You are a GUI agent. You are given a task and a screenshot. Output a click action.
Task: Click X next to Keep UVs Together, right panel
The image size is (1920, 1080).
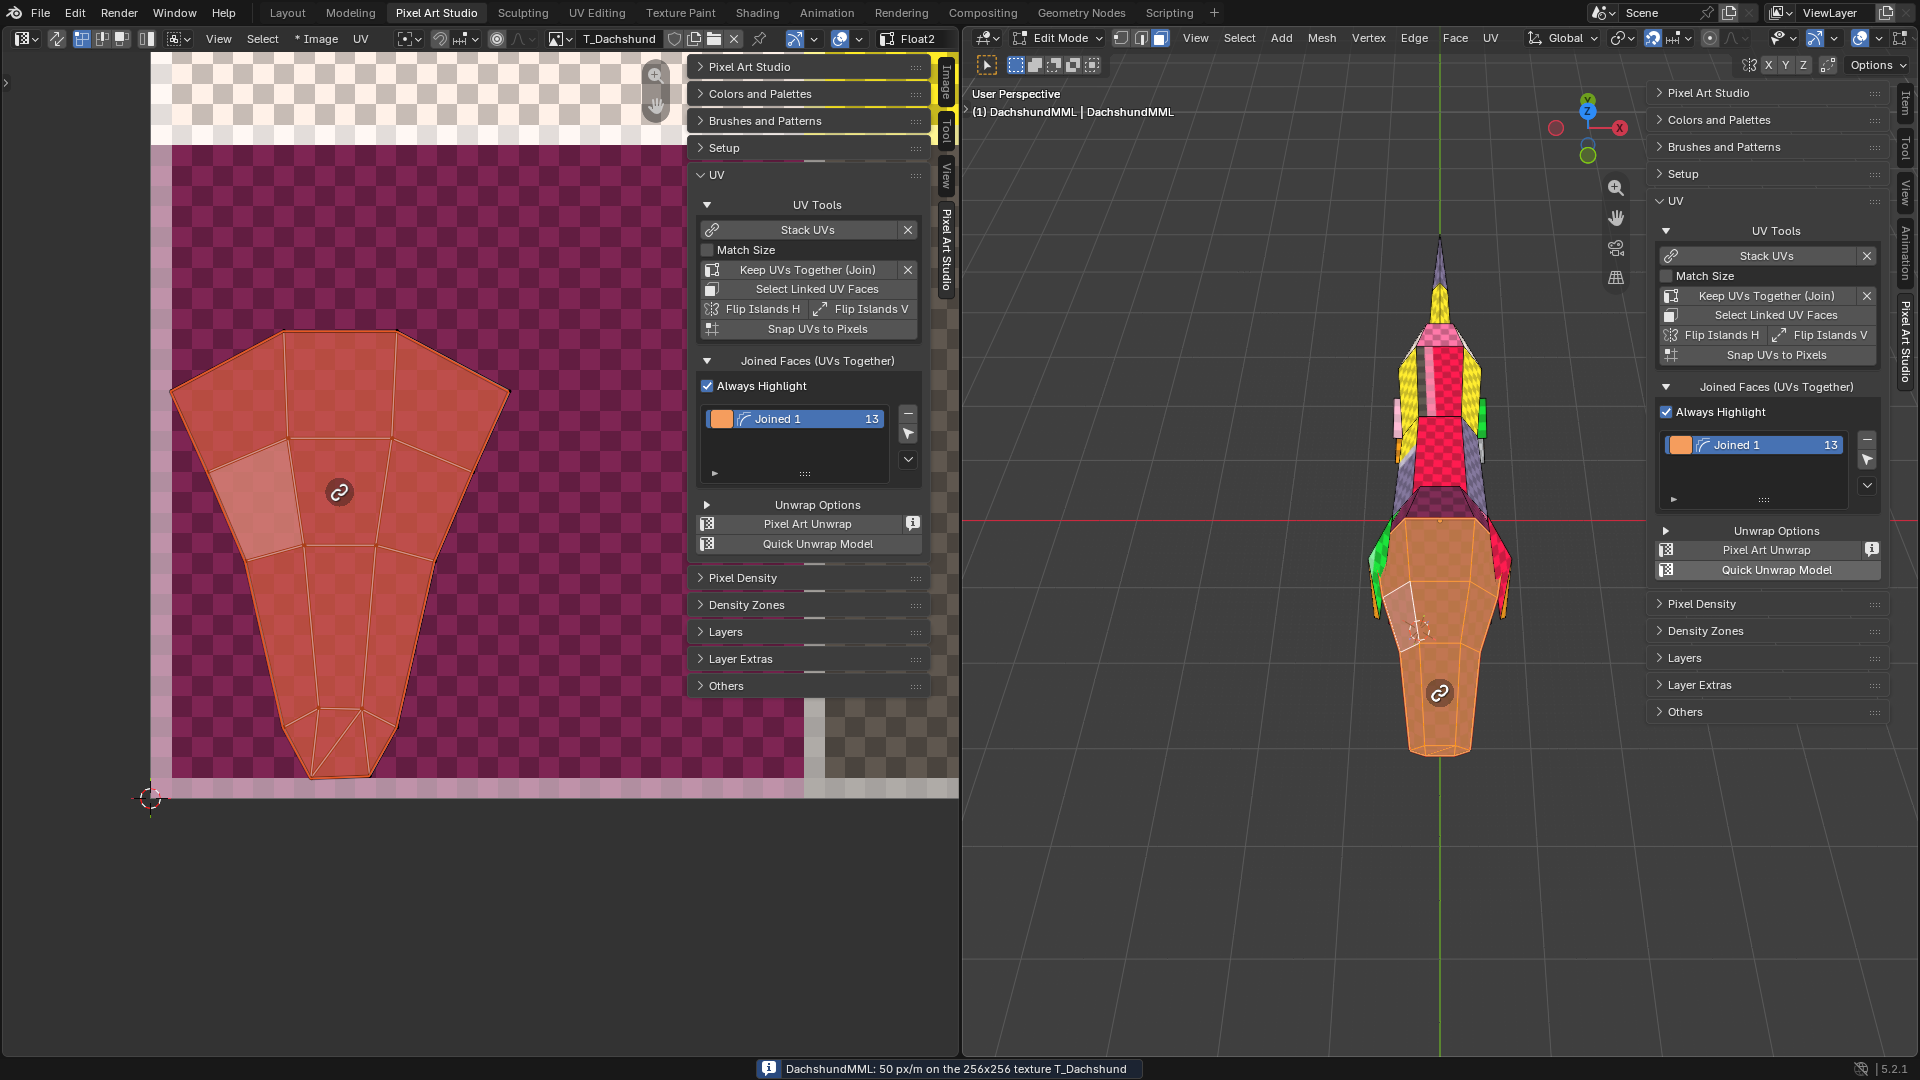click(1867, 296)
